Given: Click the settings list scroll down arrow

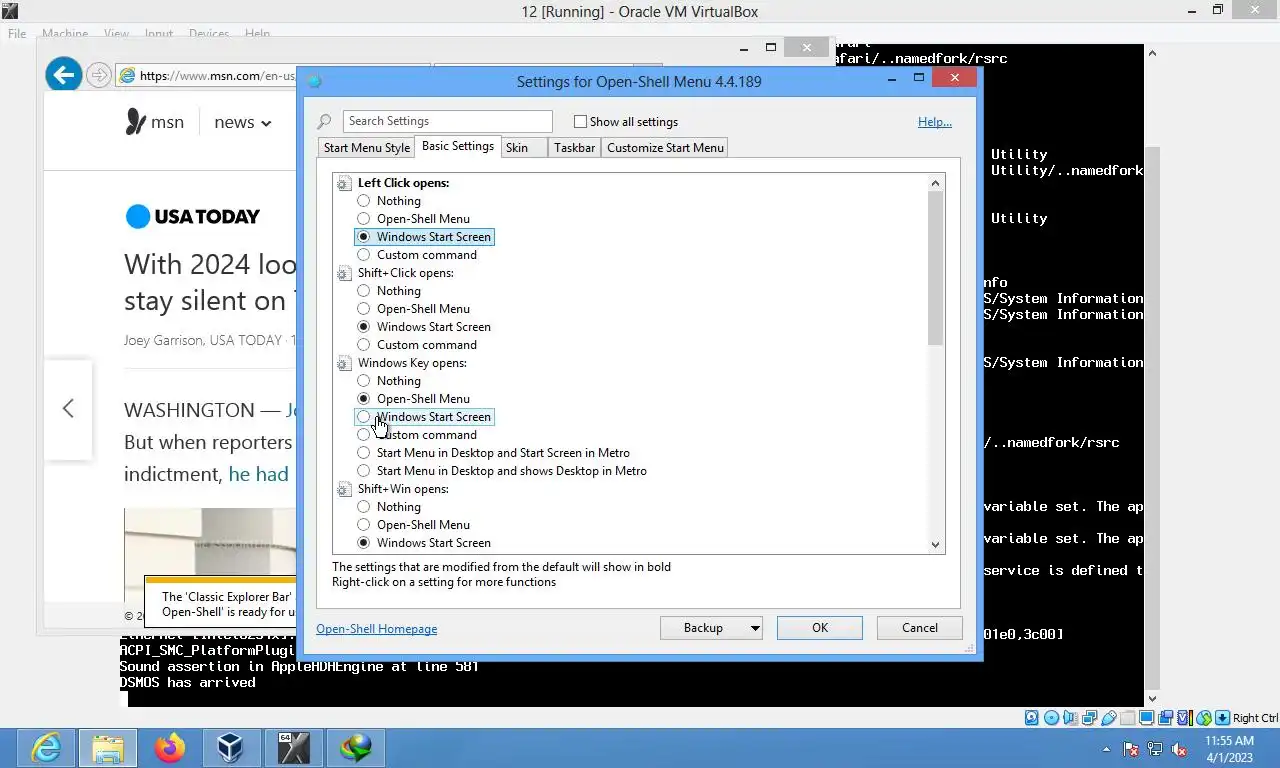Looking at the screenshot, I should [x=936, y=545].
